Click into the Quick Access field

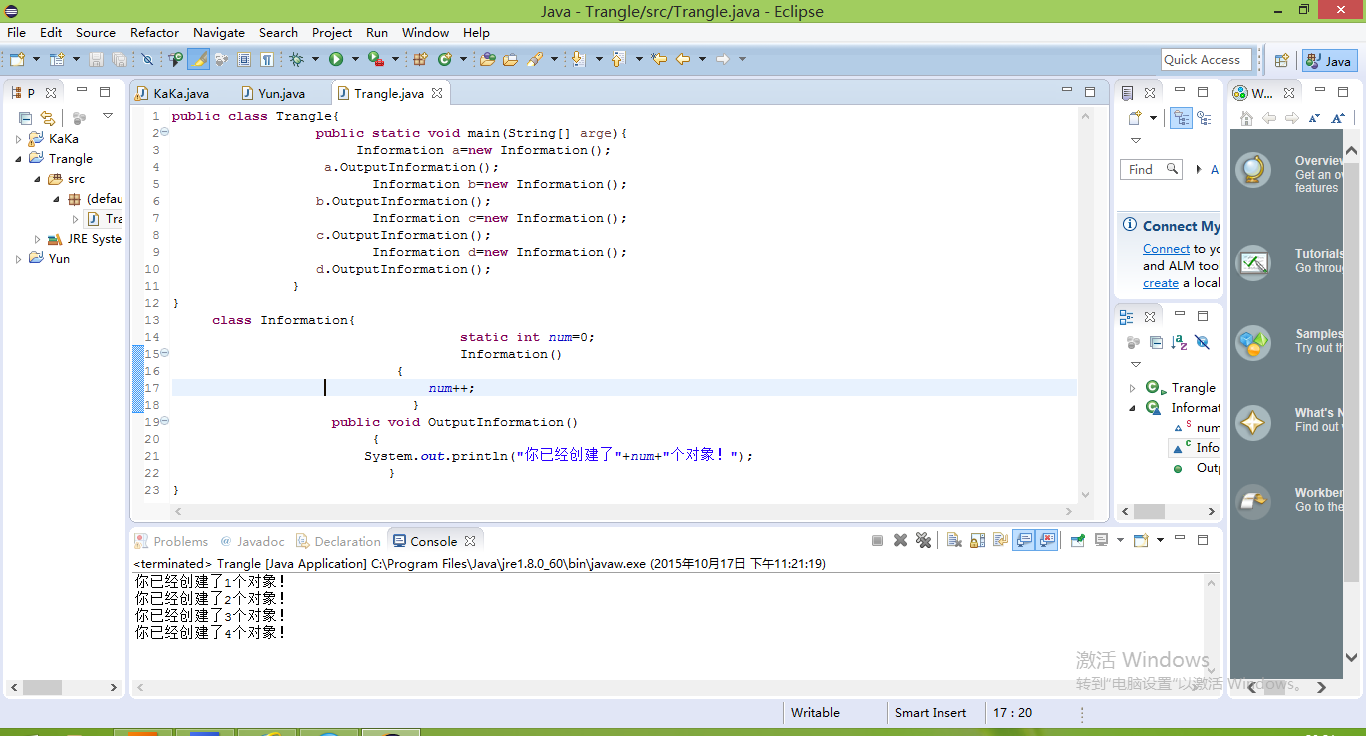click(1207, 60)
